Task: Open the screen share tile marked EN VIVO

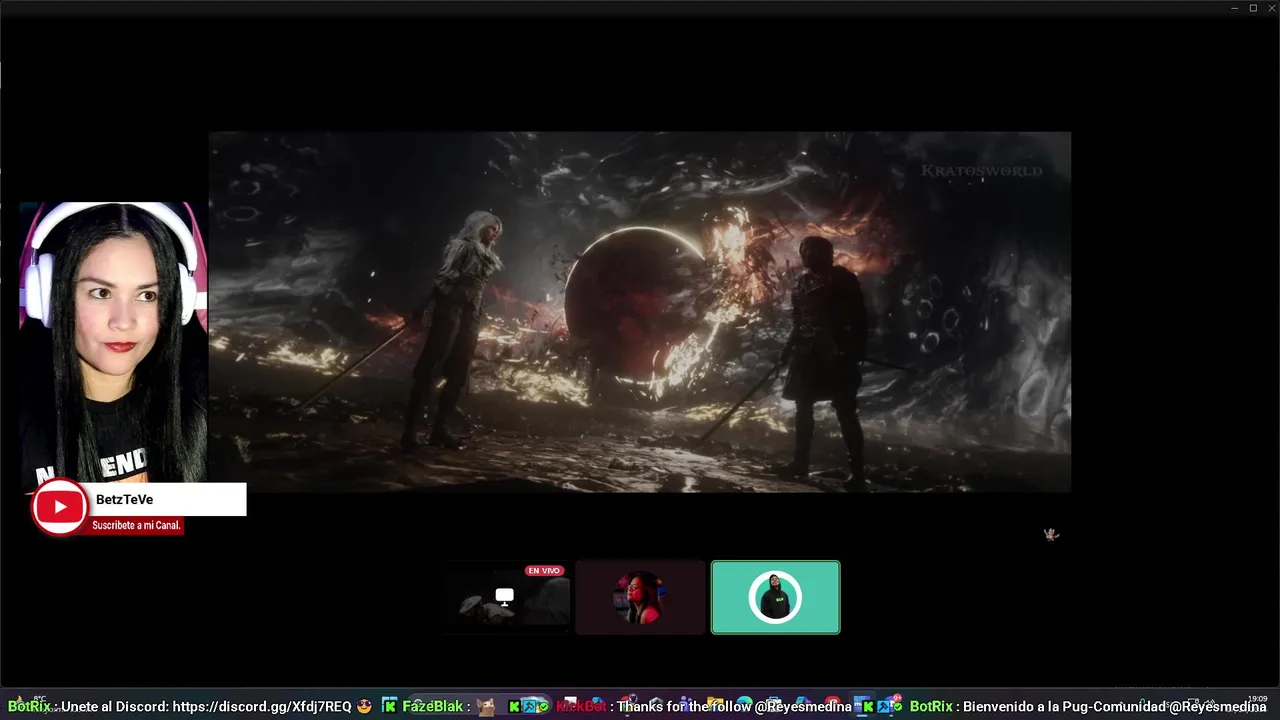Action: point(506,597)
